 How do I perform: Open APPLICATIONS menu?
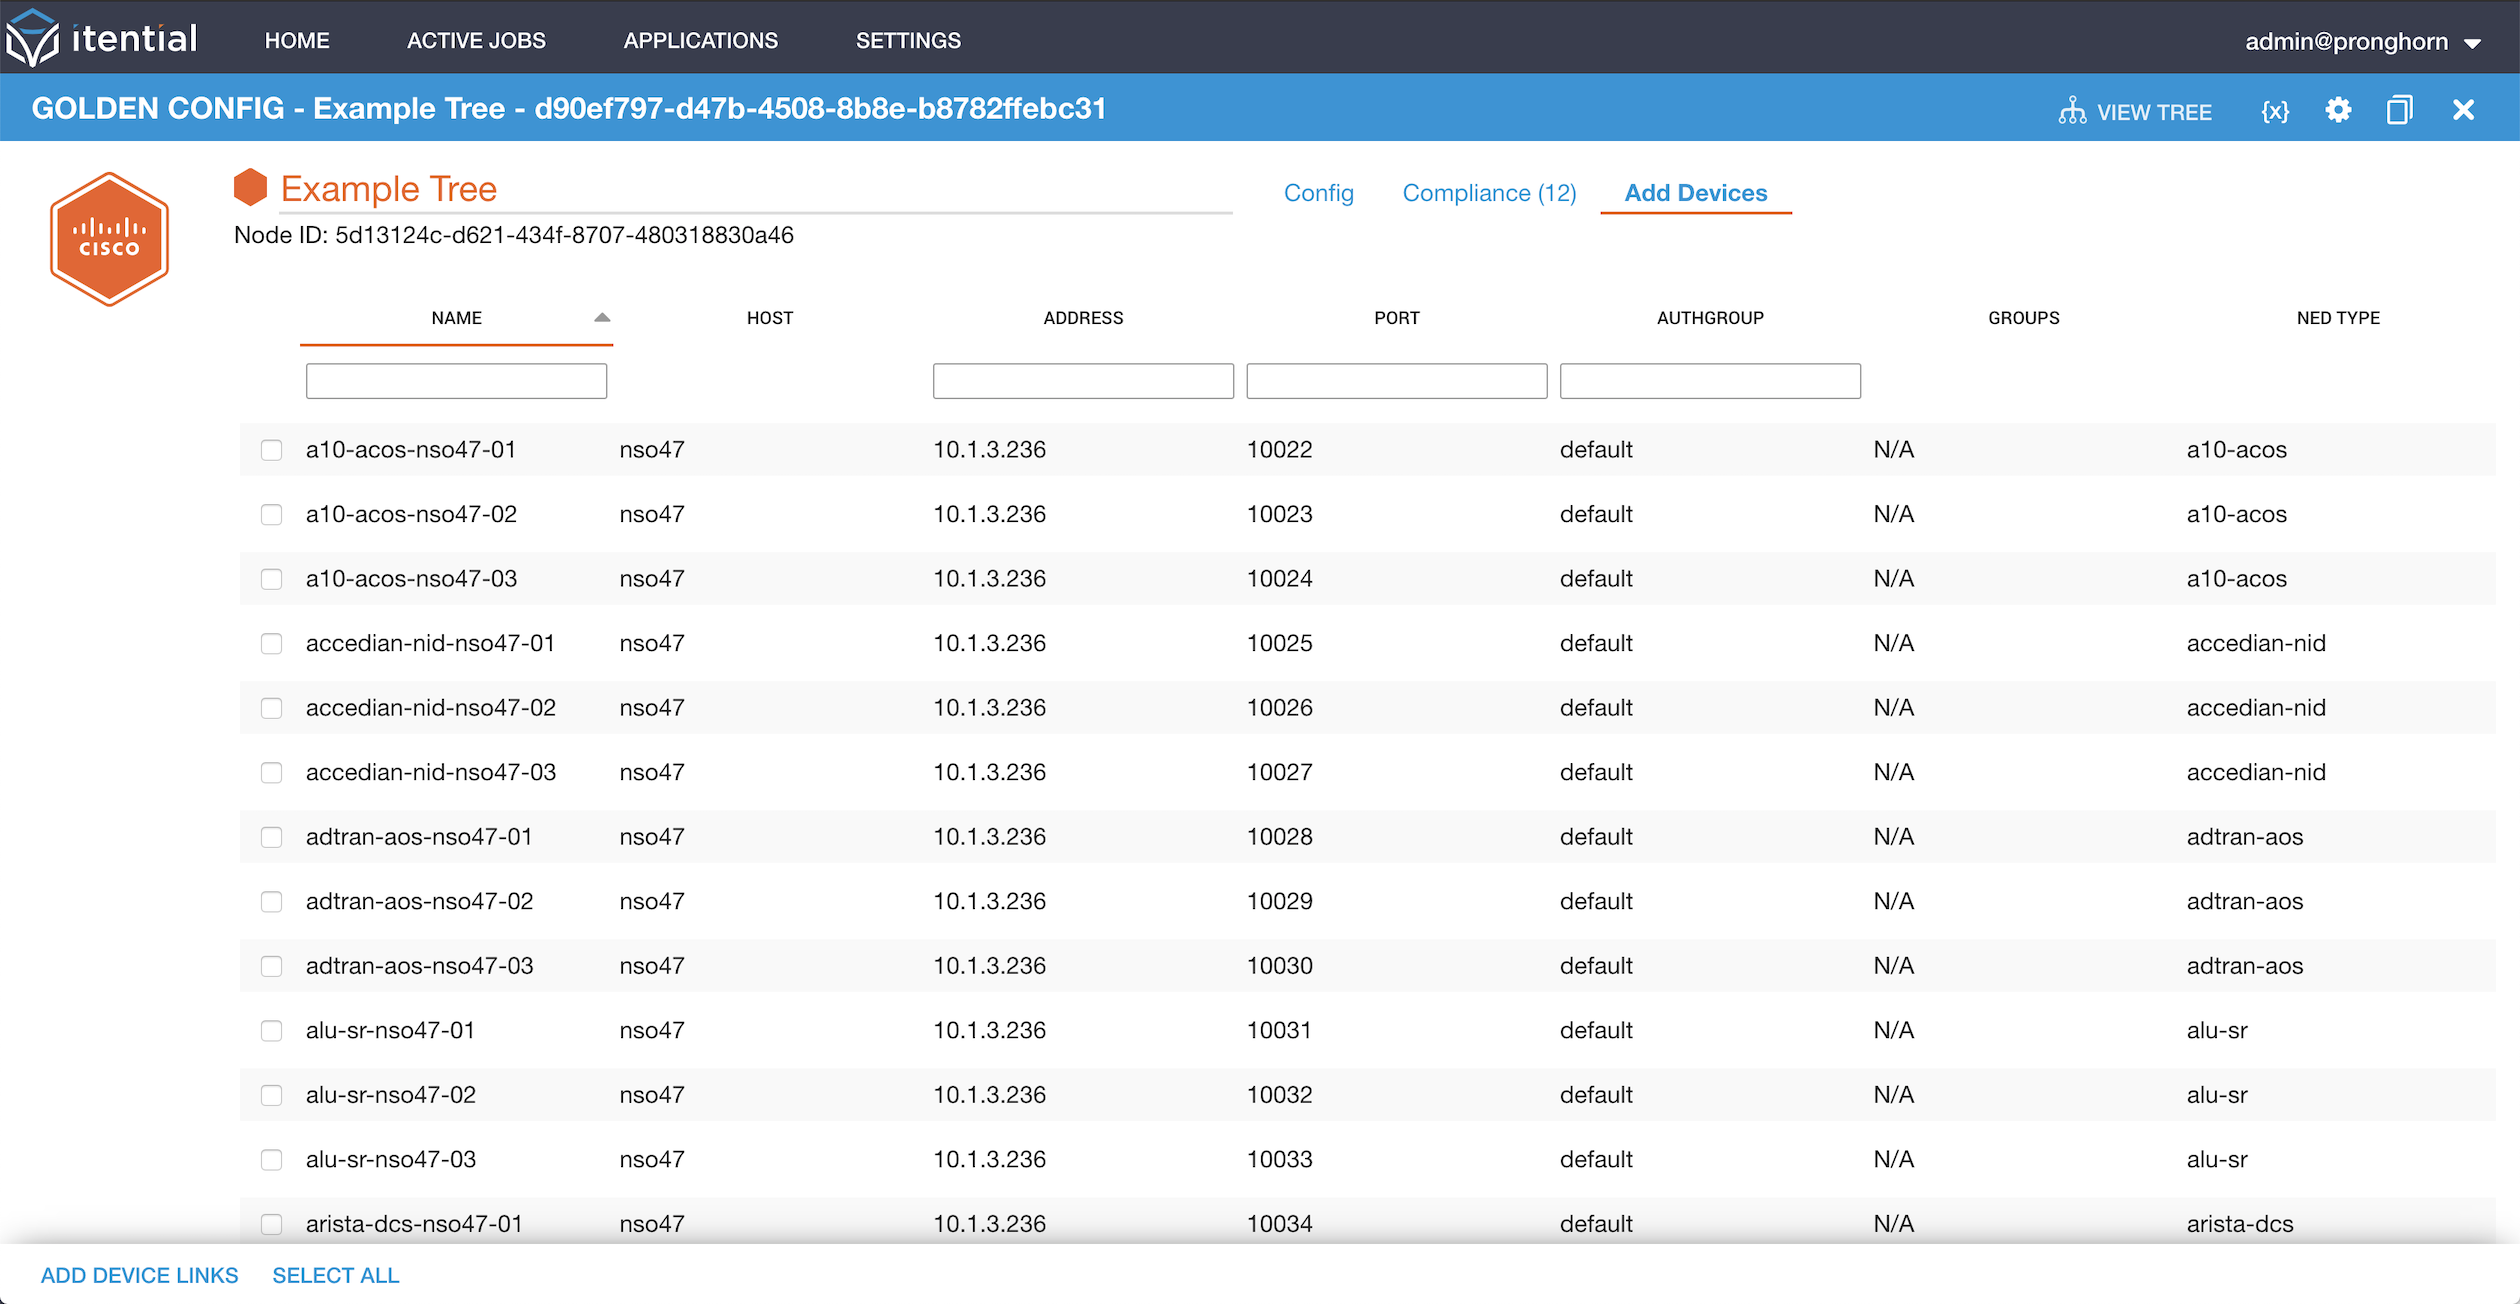(700, 41)
